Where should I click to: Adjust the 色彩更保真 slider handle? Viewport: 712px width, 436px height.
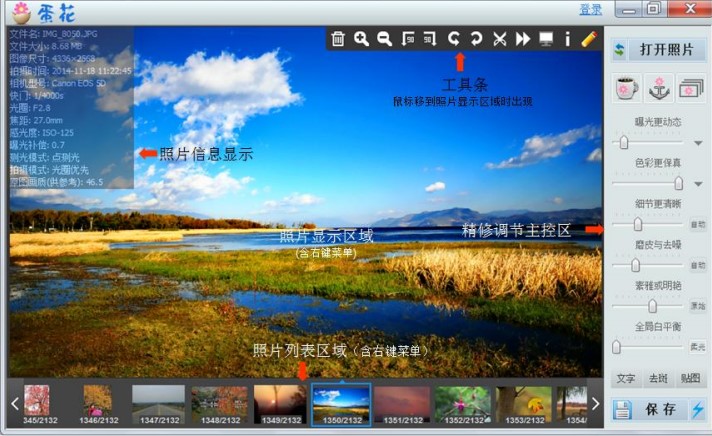(678, 183)
